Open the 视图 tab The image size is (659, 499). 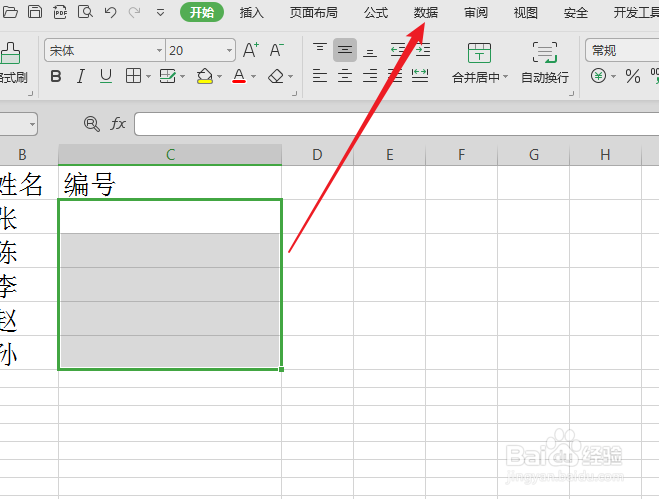point(525,13)
